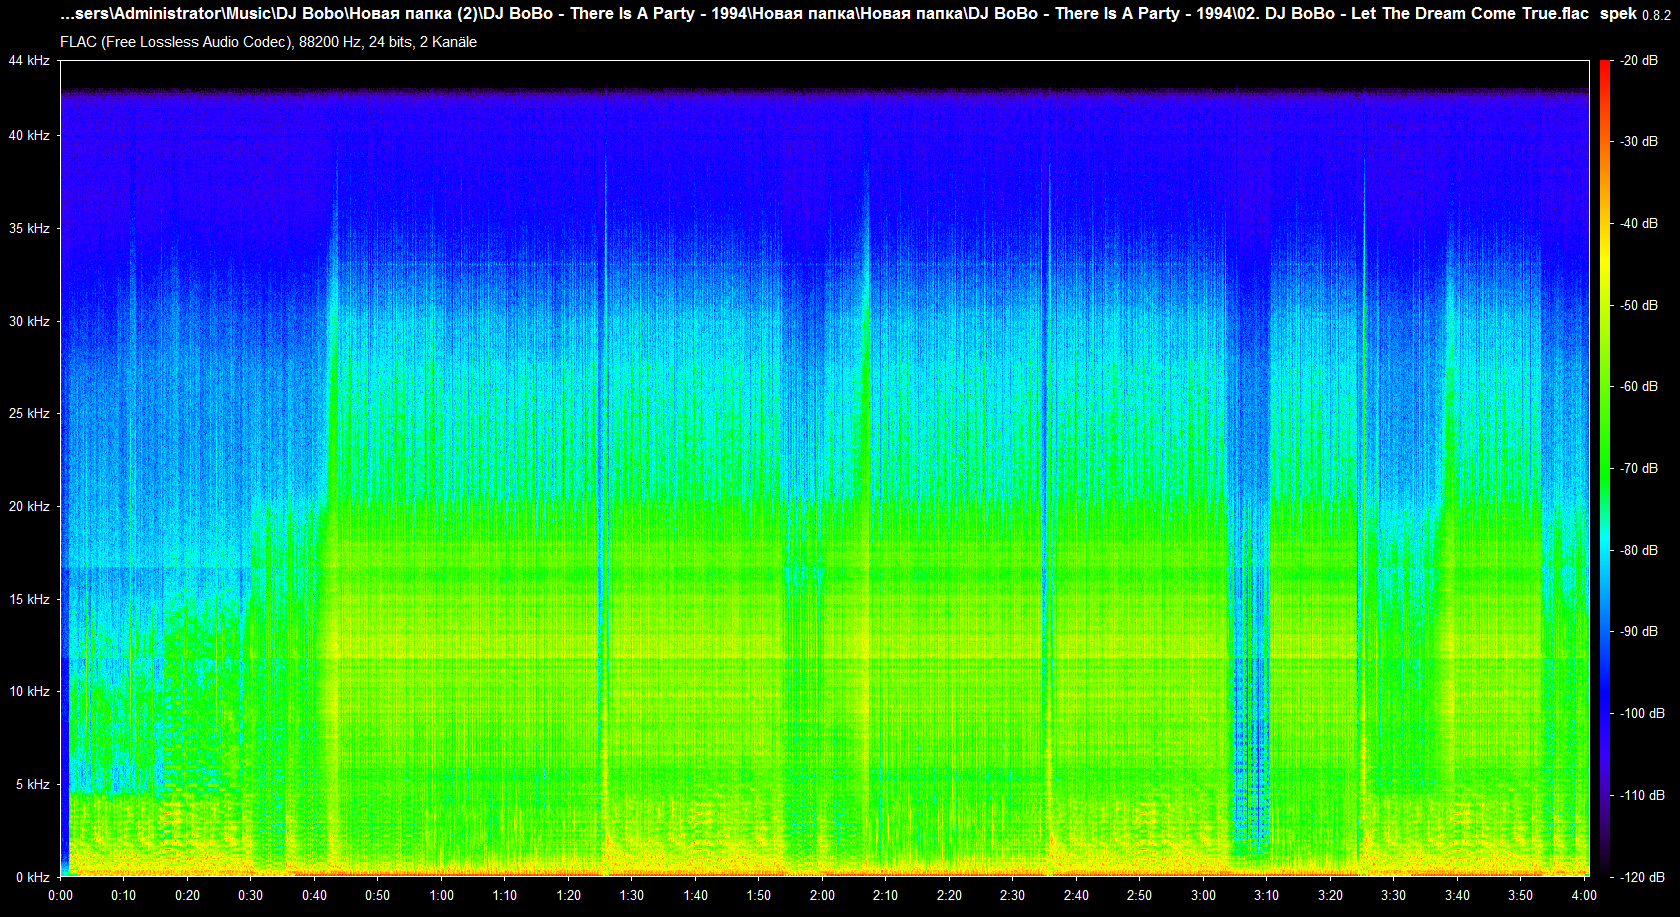The image size is (1680, 917).
Task: Click the 4:00 end time label
Action: pyautogui.click(x=1583, y=895)
